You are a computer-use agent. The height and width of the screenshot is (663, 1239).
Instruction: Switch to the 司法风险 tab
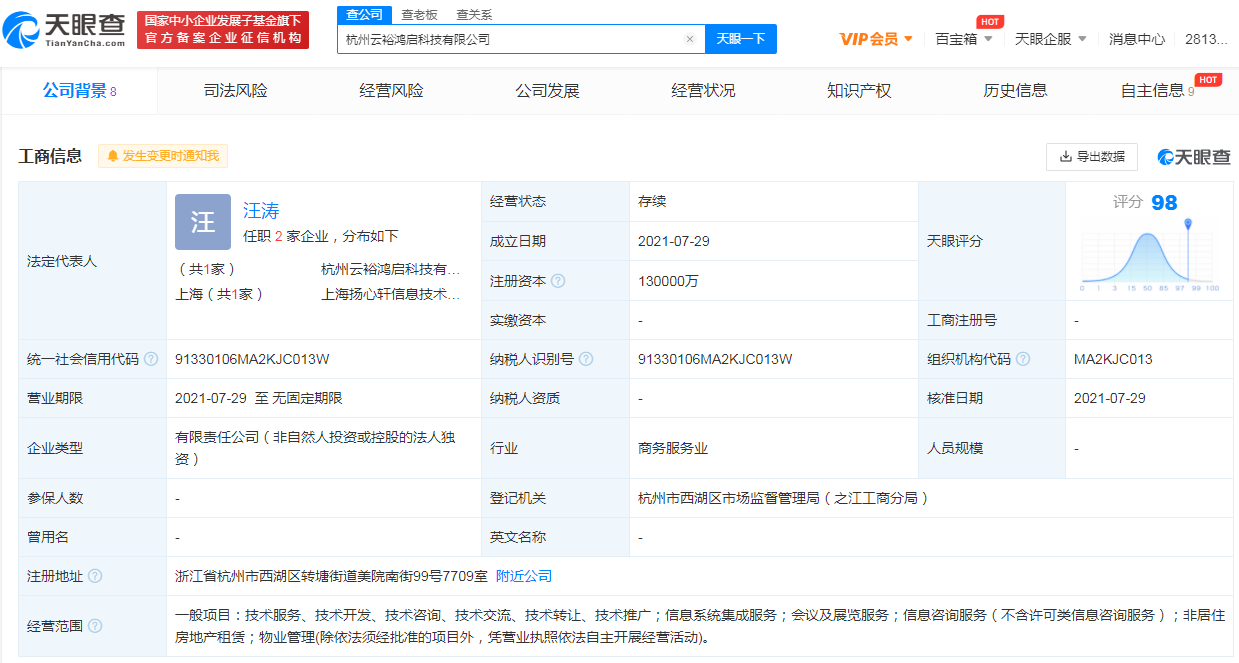coord(236,91)
